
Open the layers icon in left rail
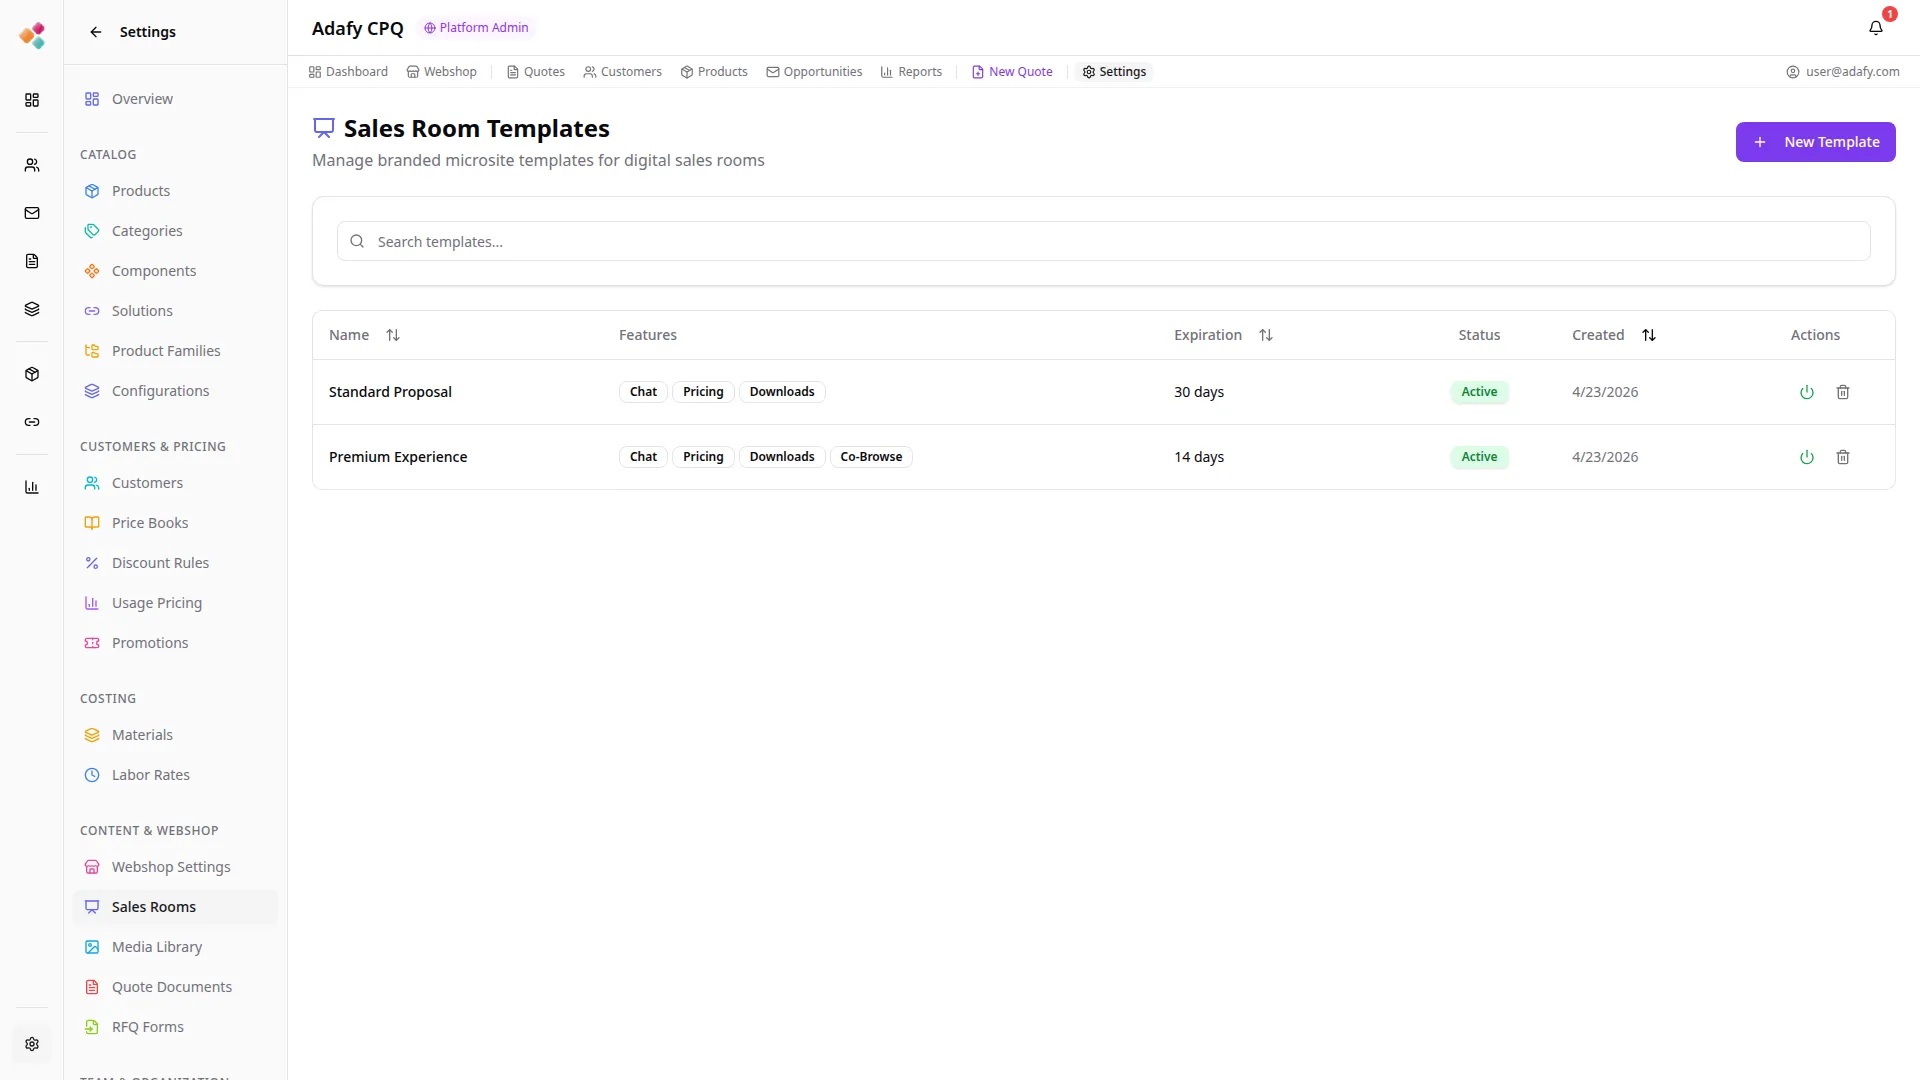(32, 309)
